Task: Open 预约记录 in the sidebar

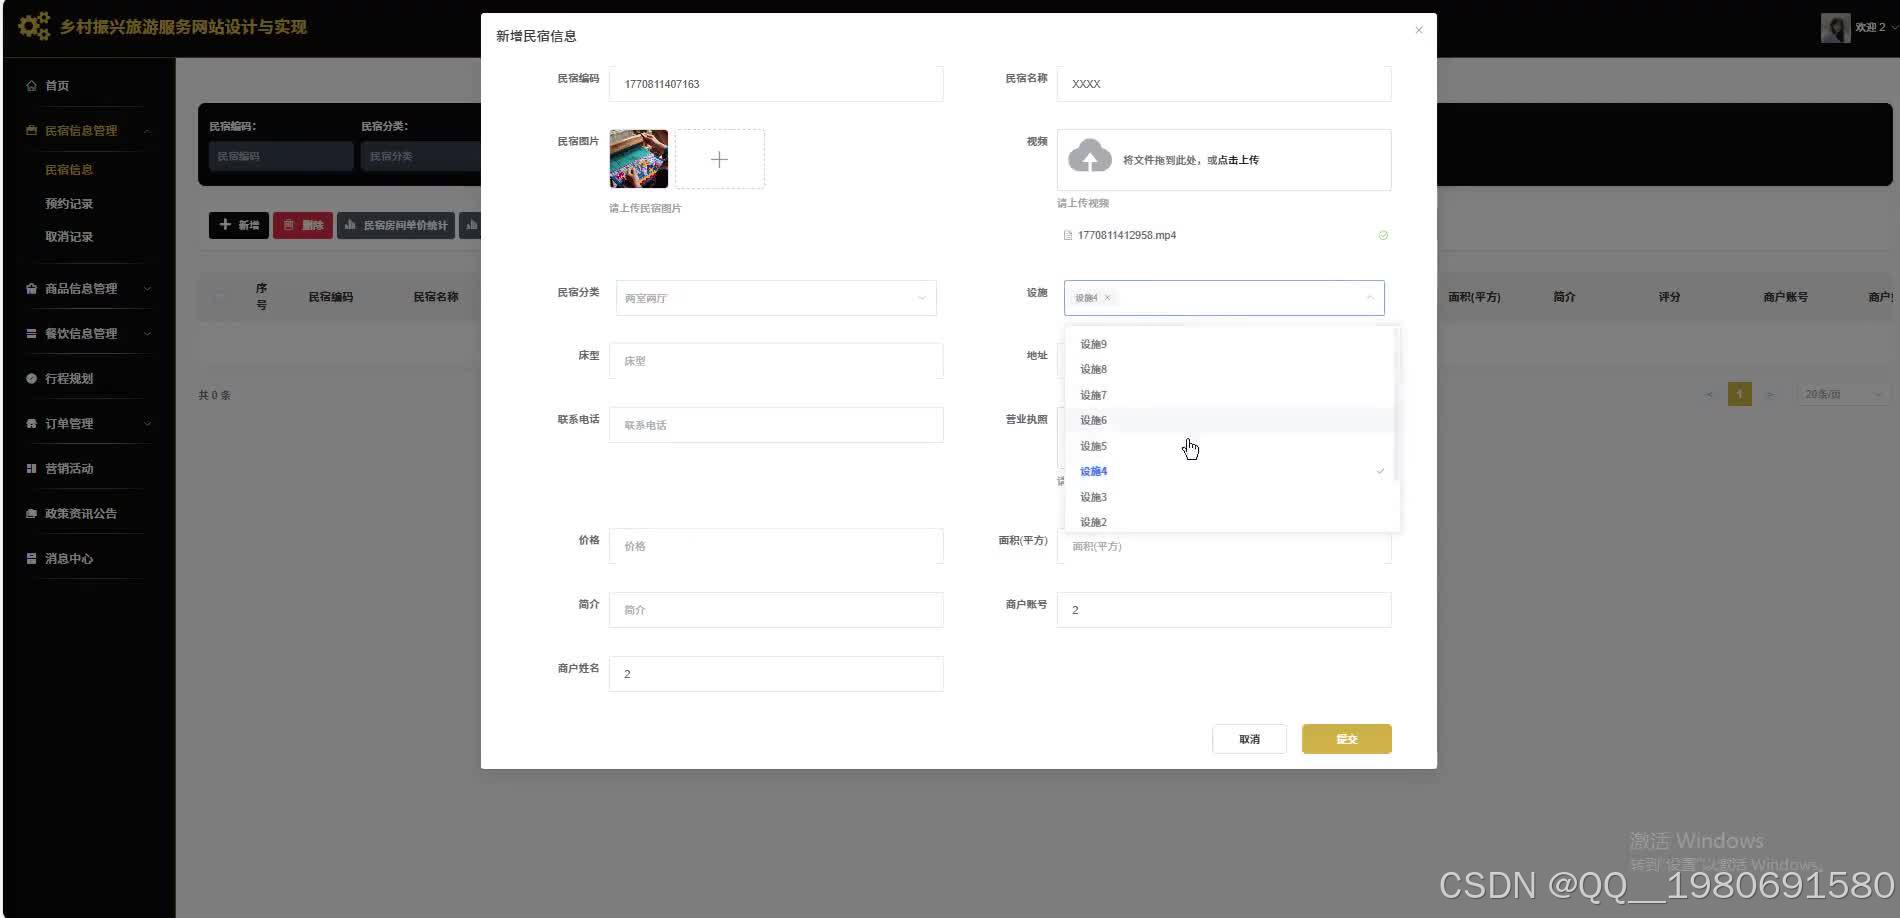Action: (69, 204)
